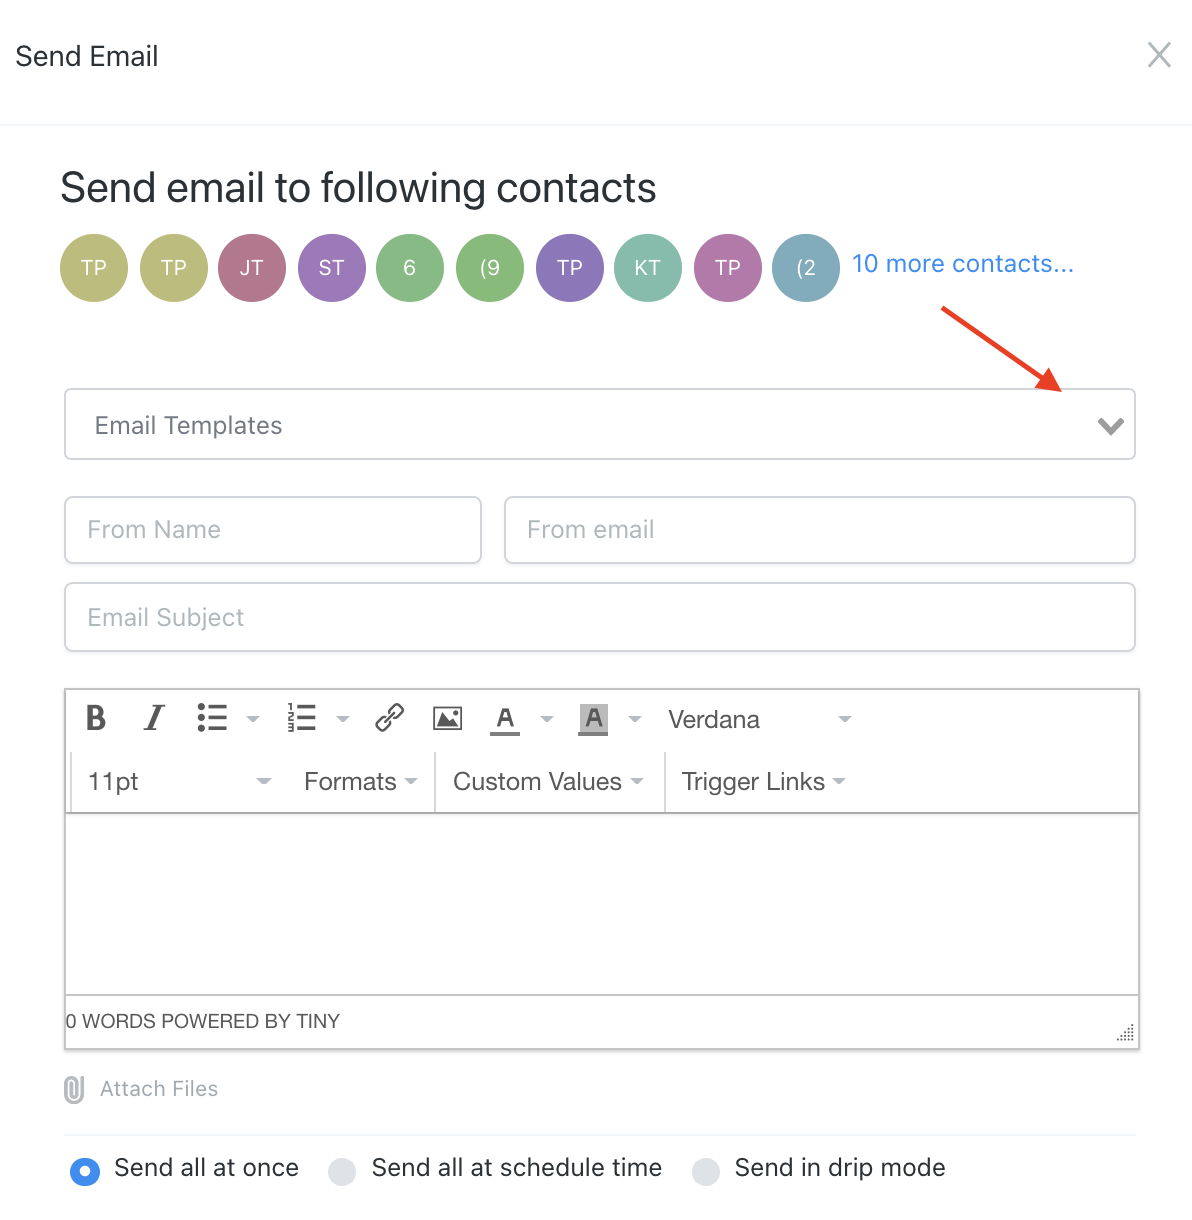Insert an image with the picture icon
1192x1220 pixels.
point(447,718)
